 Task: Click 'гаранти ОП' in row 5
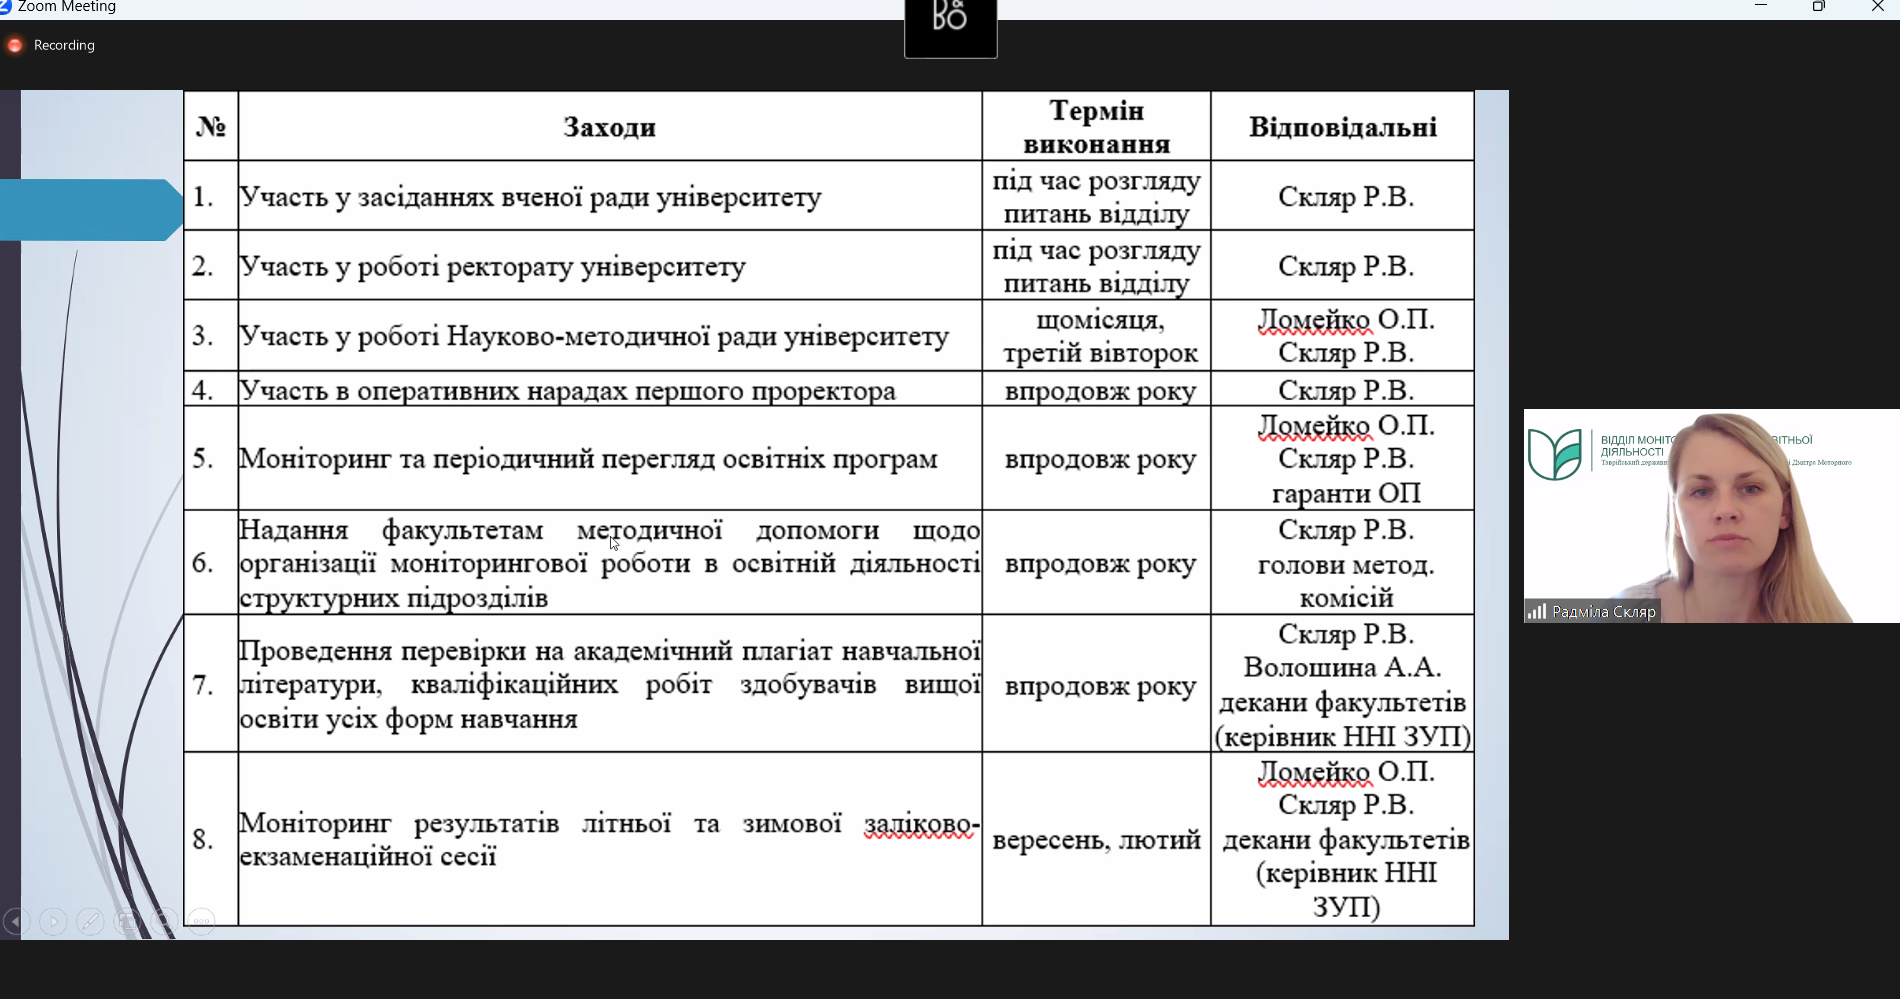point(1346,493)
